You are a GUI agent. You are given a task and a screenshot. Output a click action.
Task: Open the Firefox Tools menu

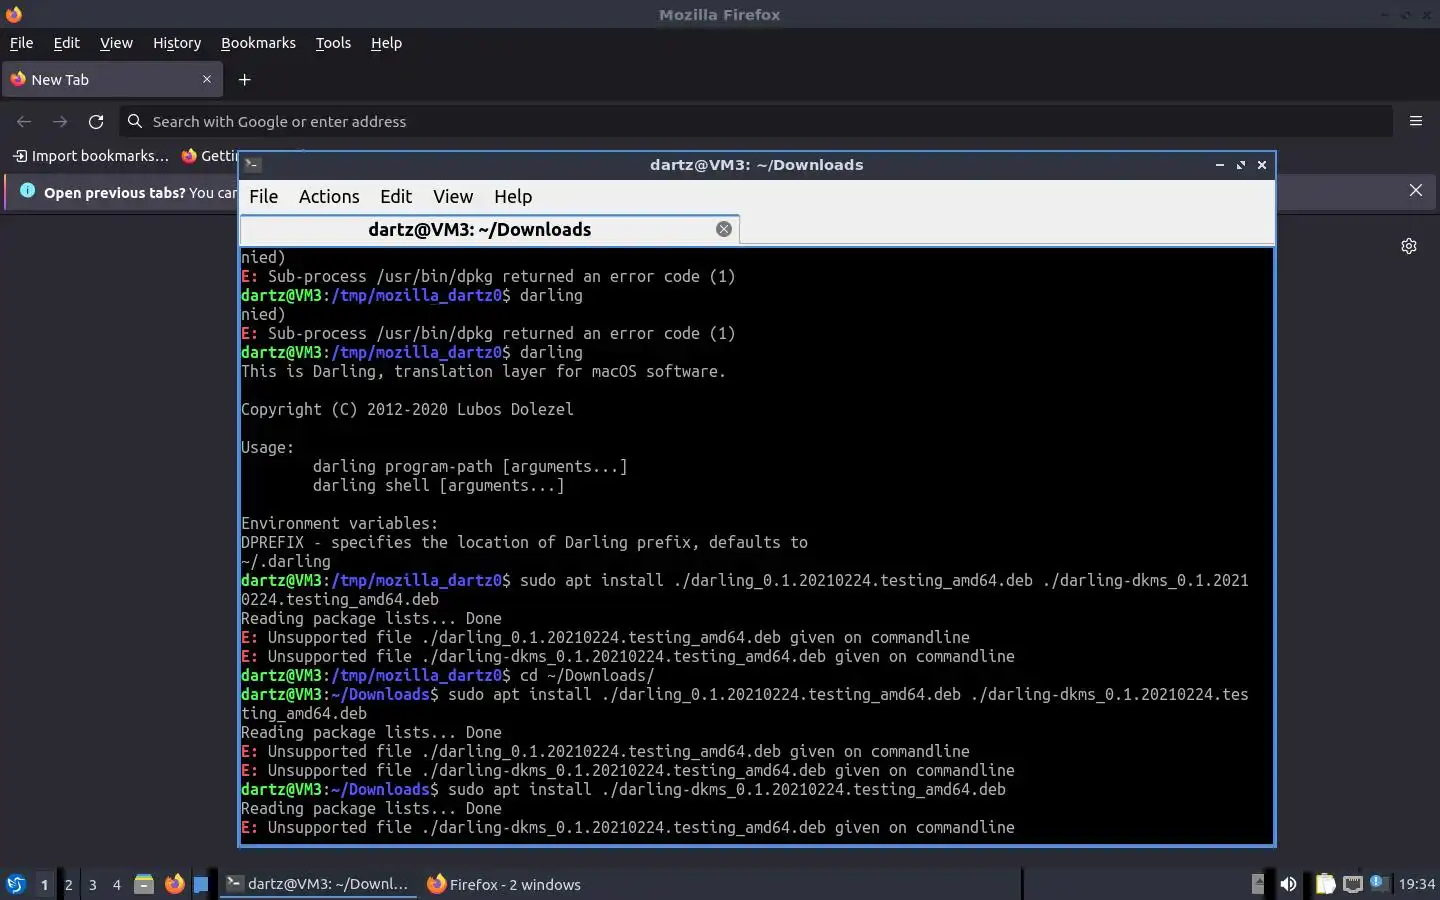point(333,43)
